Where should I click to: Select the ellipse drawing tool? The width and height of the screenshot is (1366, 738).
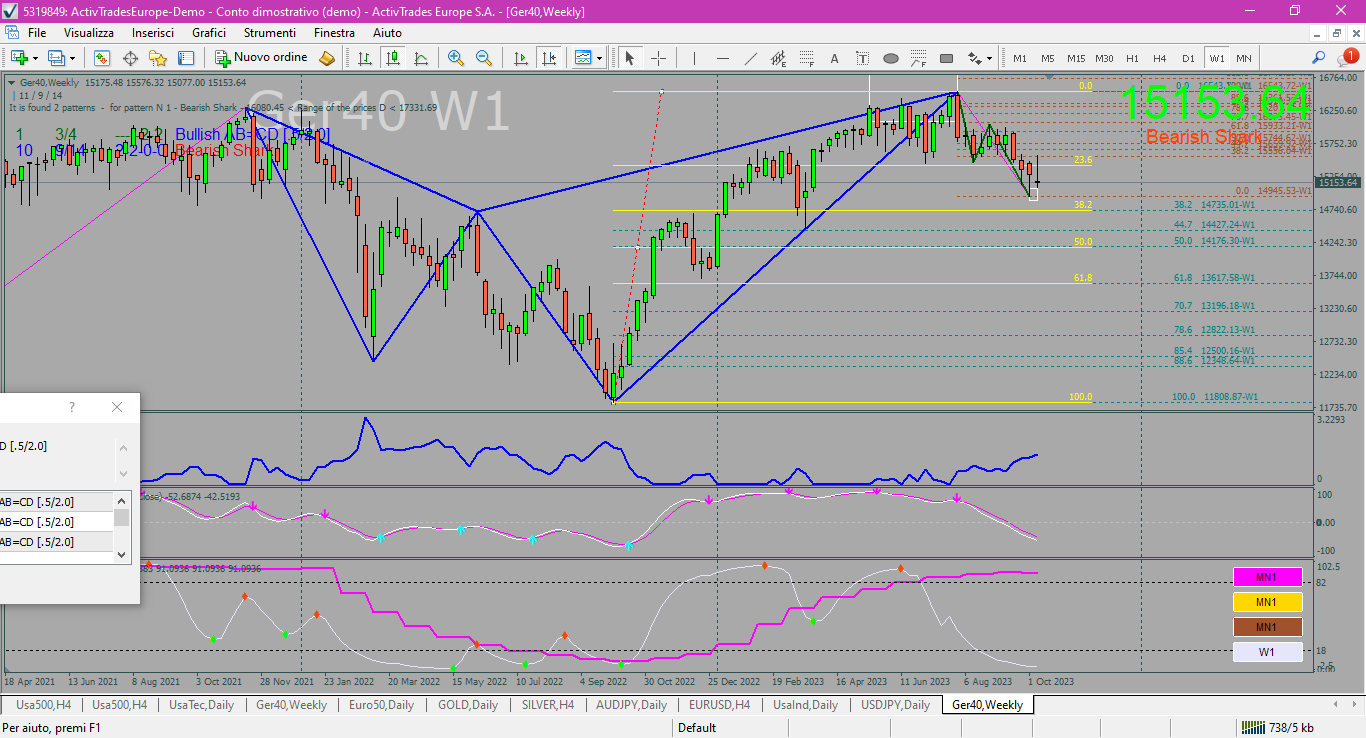point(891,58)
